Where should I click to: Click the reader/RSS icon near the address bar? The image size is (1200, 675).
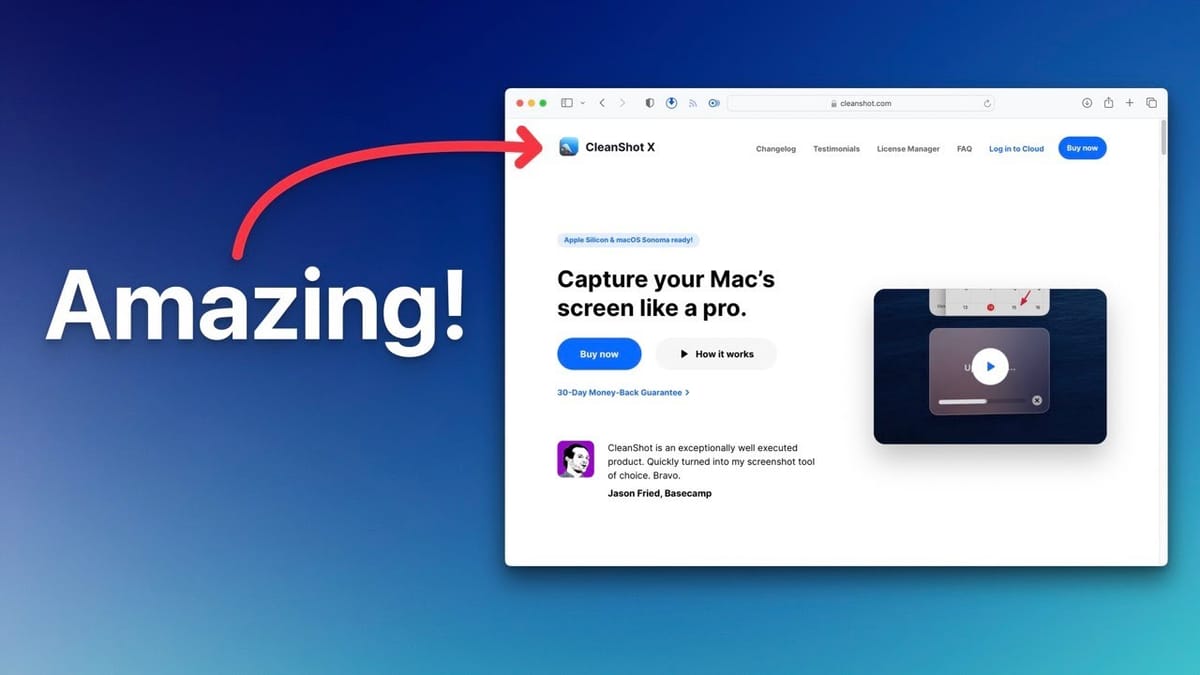tap(693, 102)
